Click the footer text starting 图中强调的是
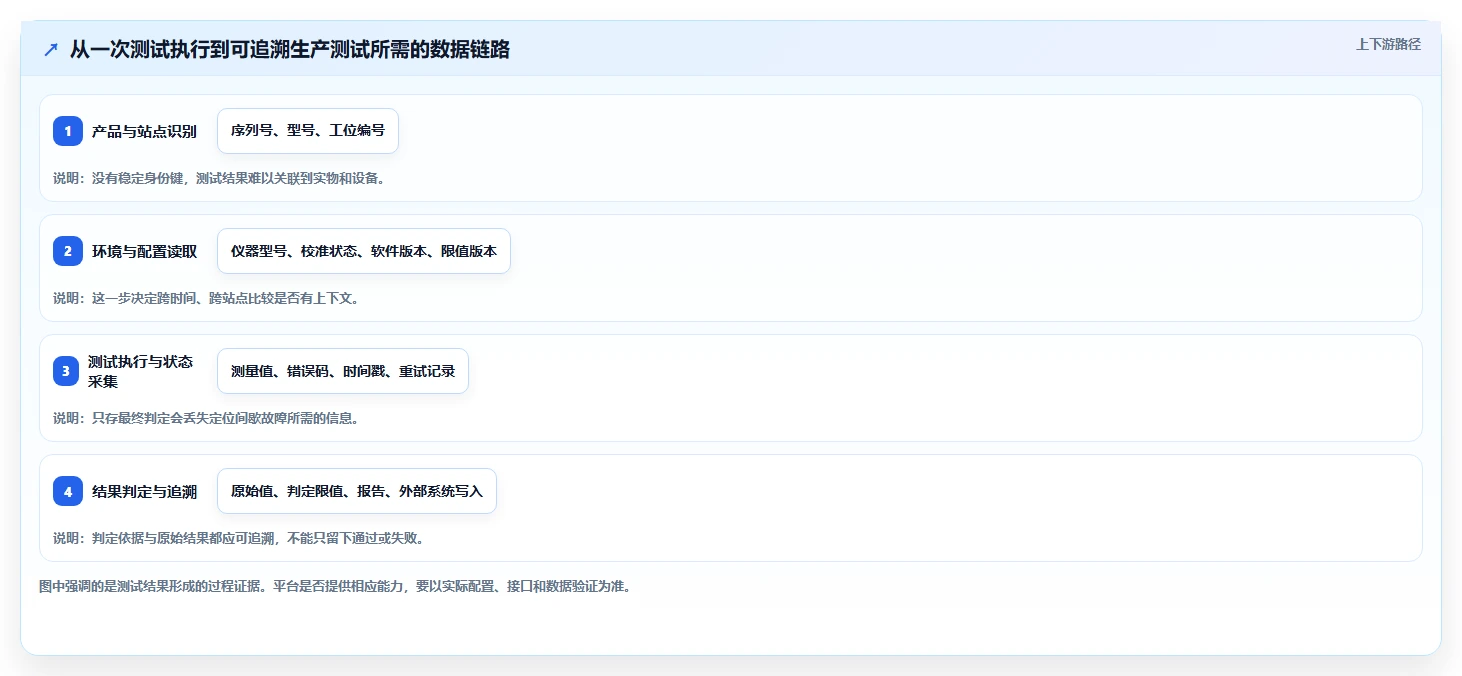The image size is (1462, 676). (x=335, y=586)
